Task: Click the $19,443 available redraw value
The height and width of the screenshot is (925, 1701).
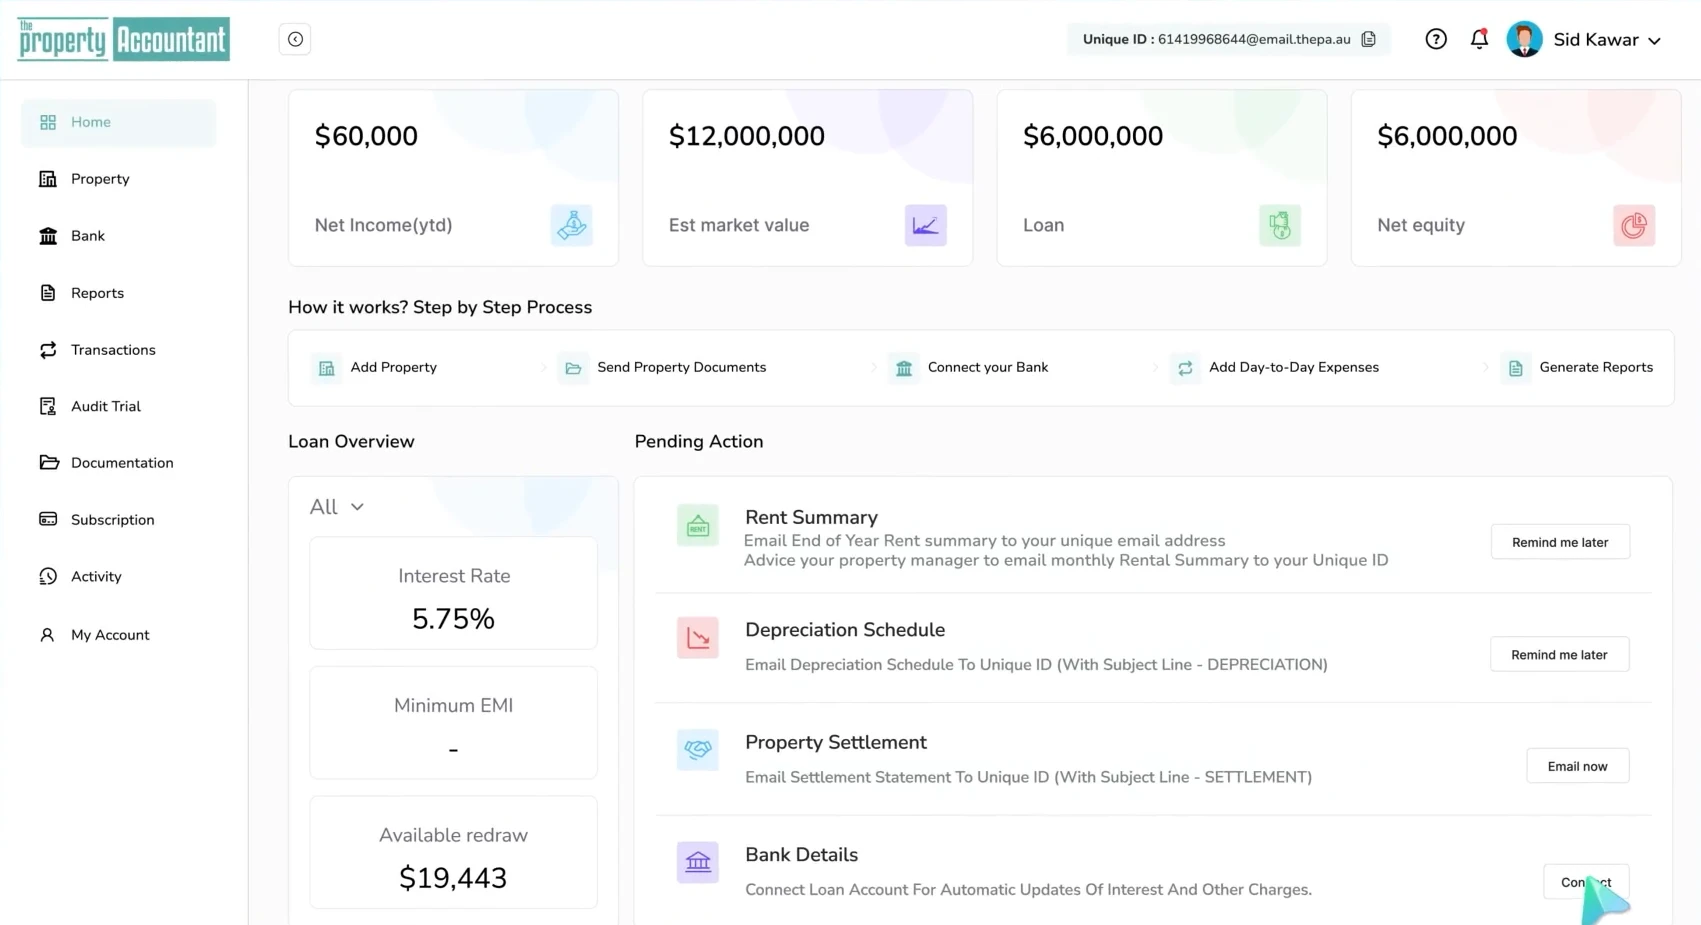Action: point(453,878)
